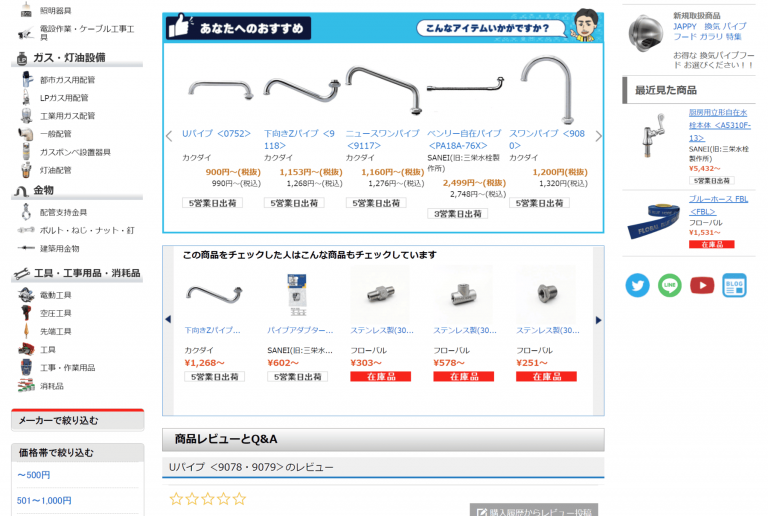768x516 pixels.
Task: Open ニュースワンパイプ <9117> product link
Action: [383, 140]
